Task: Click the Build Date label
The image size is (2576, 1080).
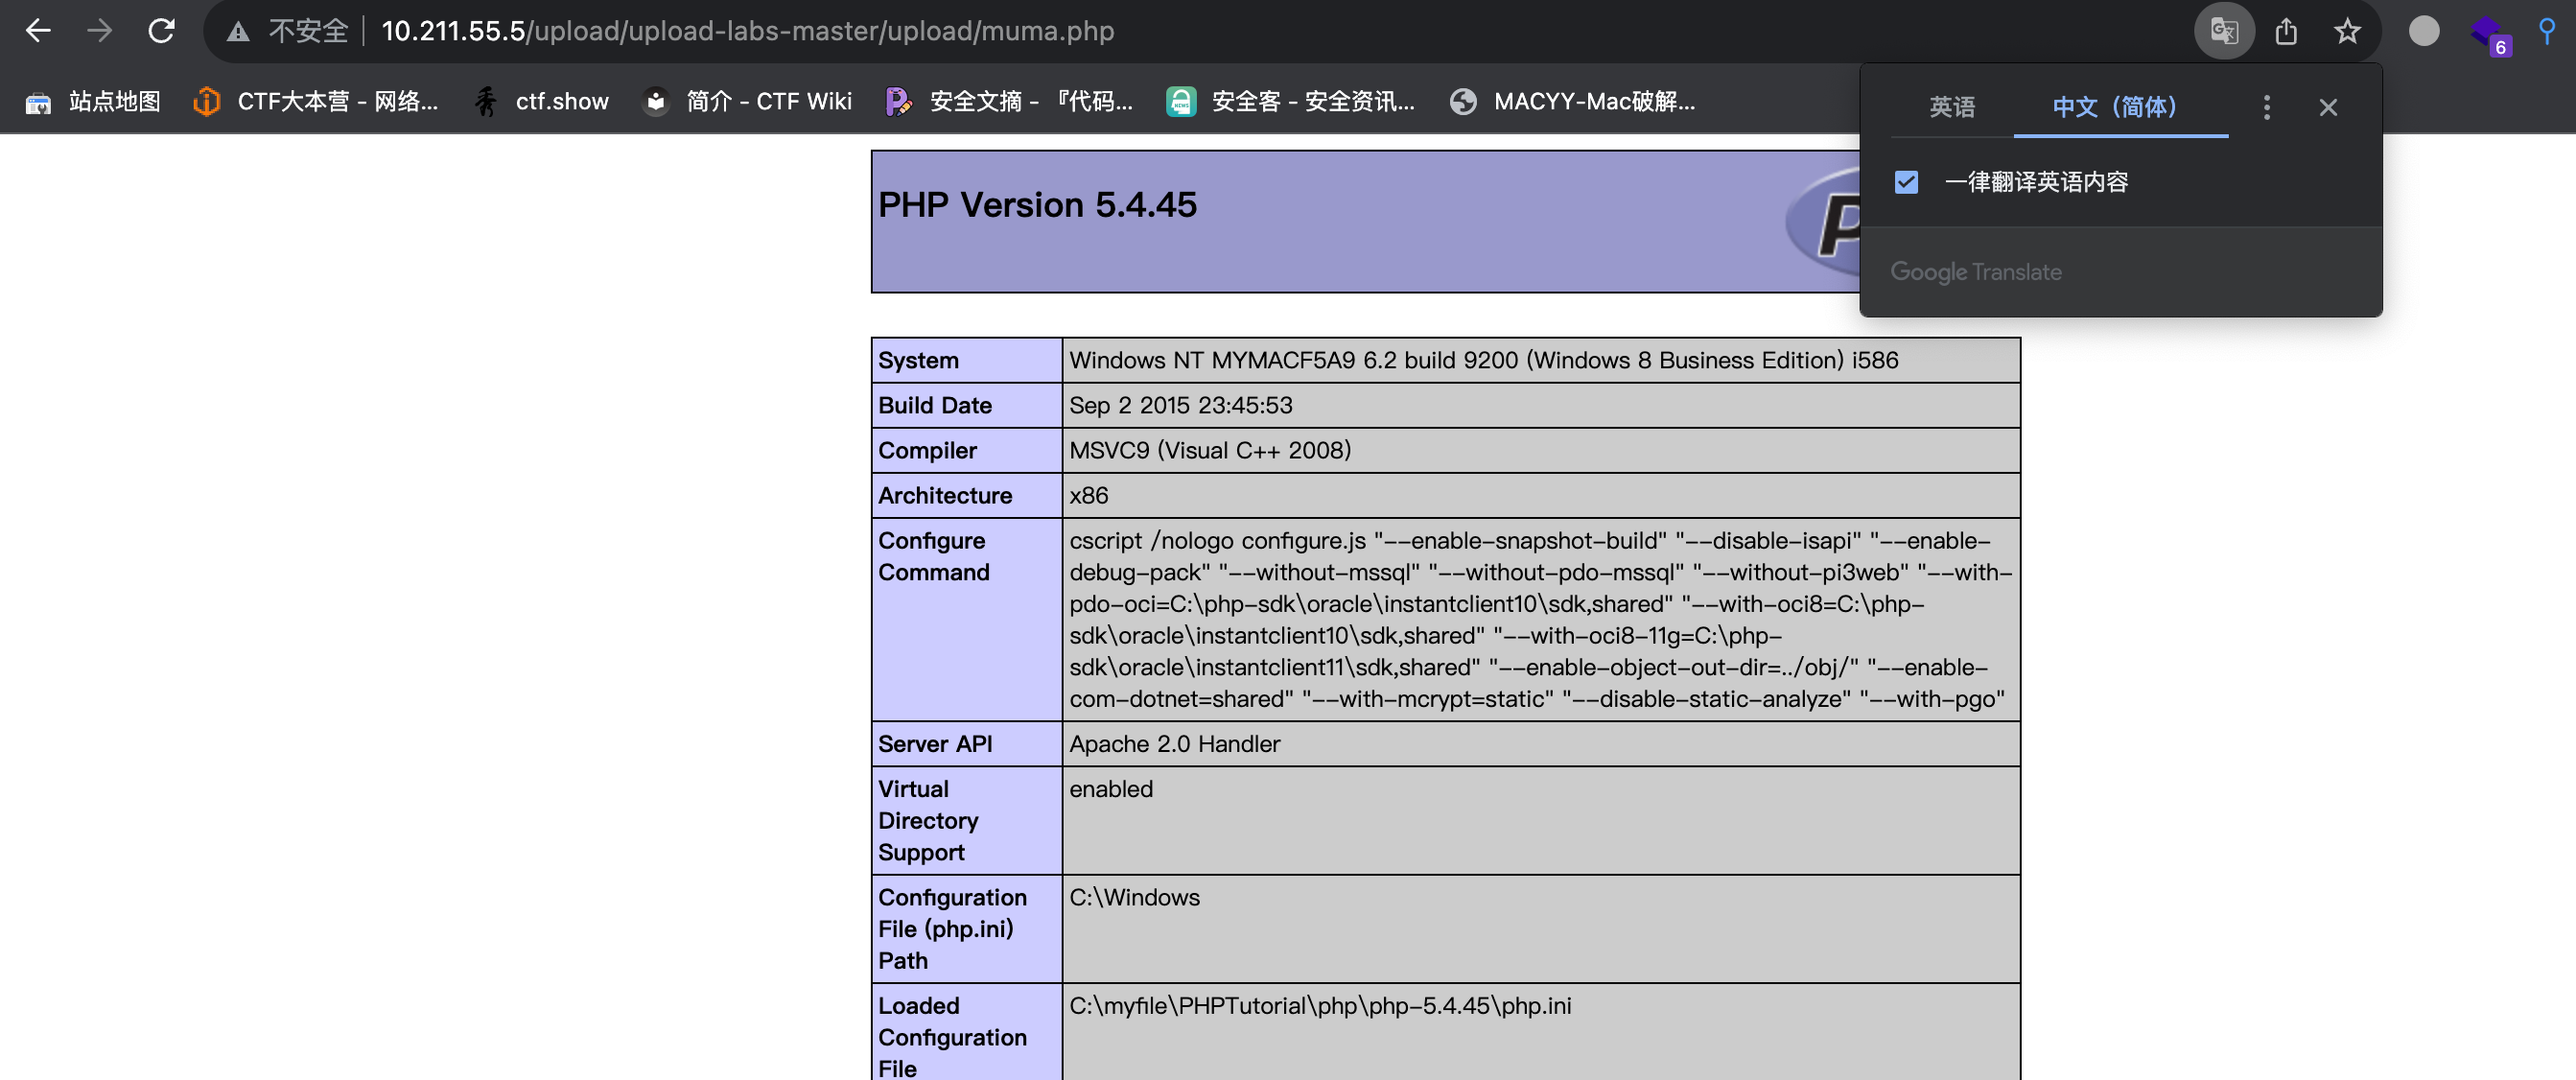Action: click(934, 405)
